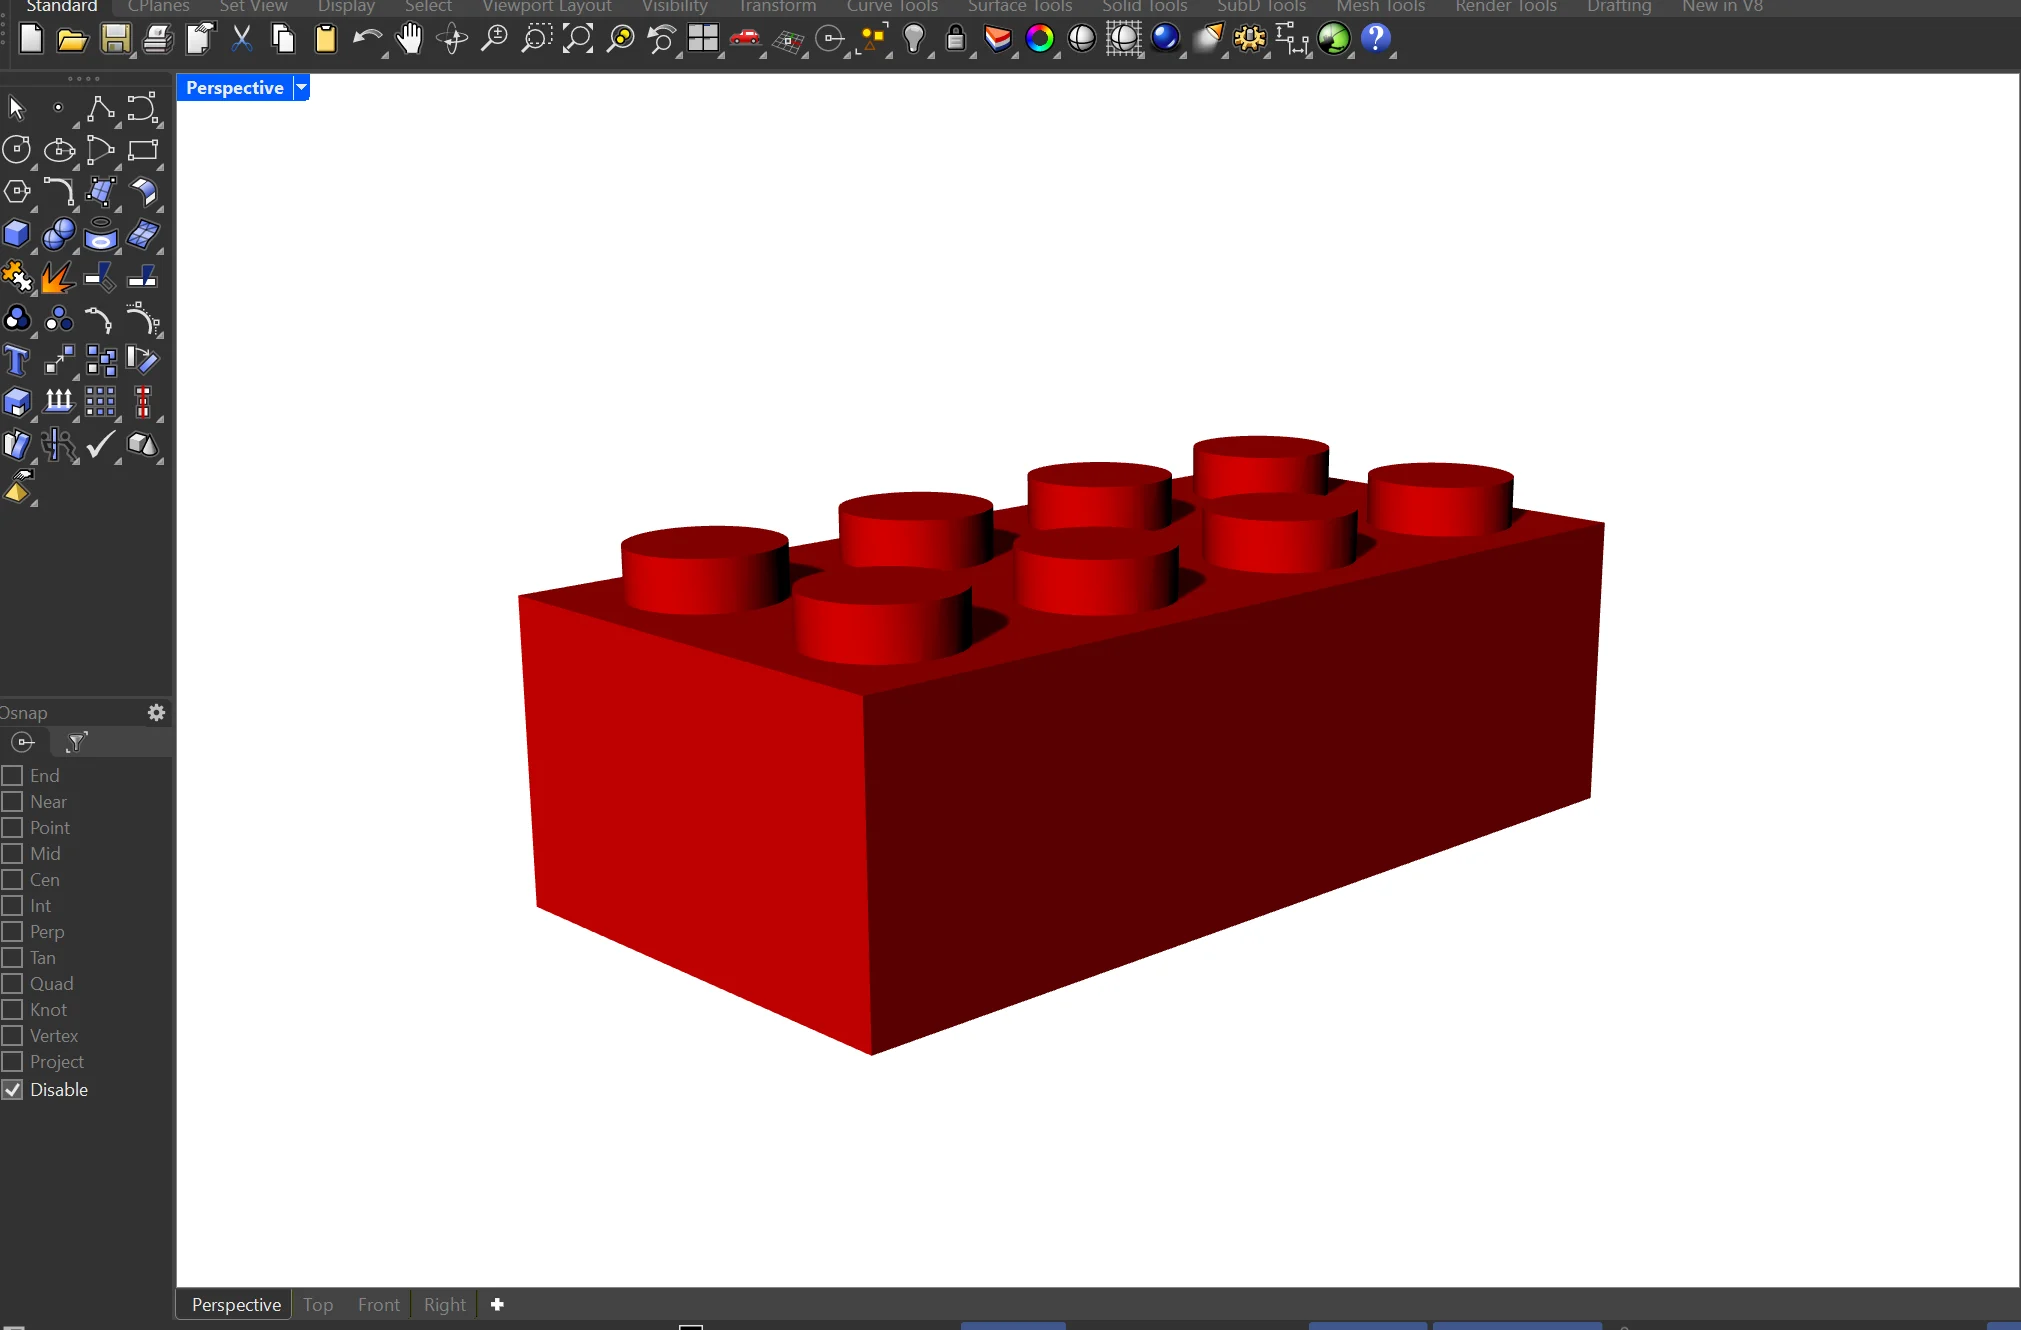
Task: Click the Lock objects padlock icon
Action: click(x=955, y=40)
